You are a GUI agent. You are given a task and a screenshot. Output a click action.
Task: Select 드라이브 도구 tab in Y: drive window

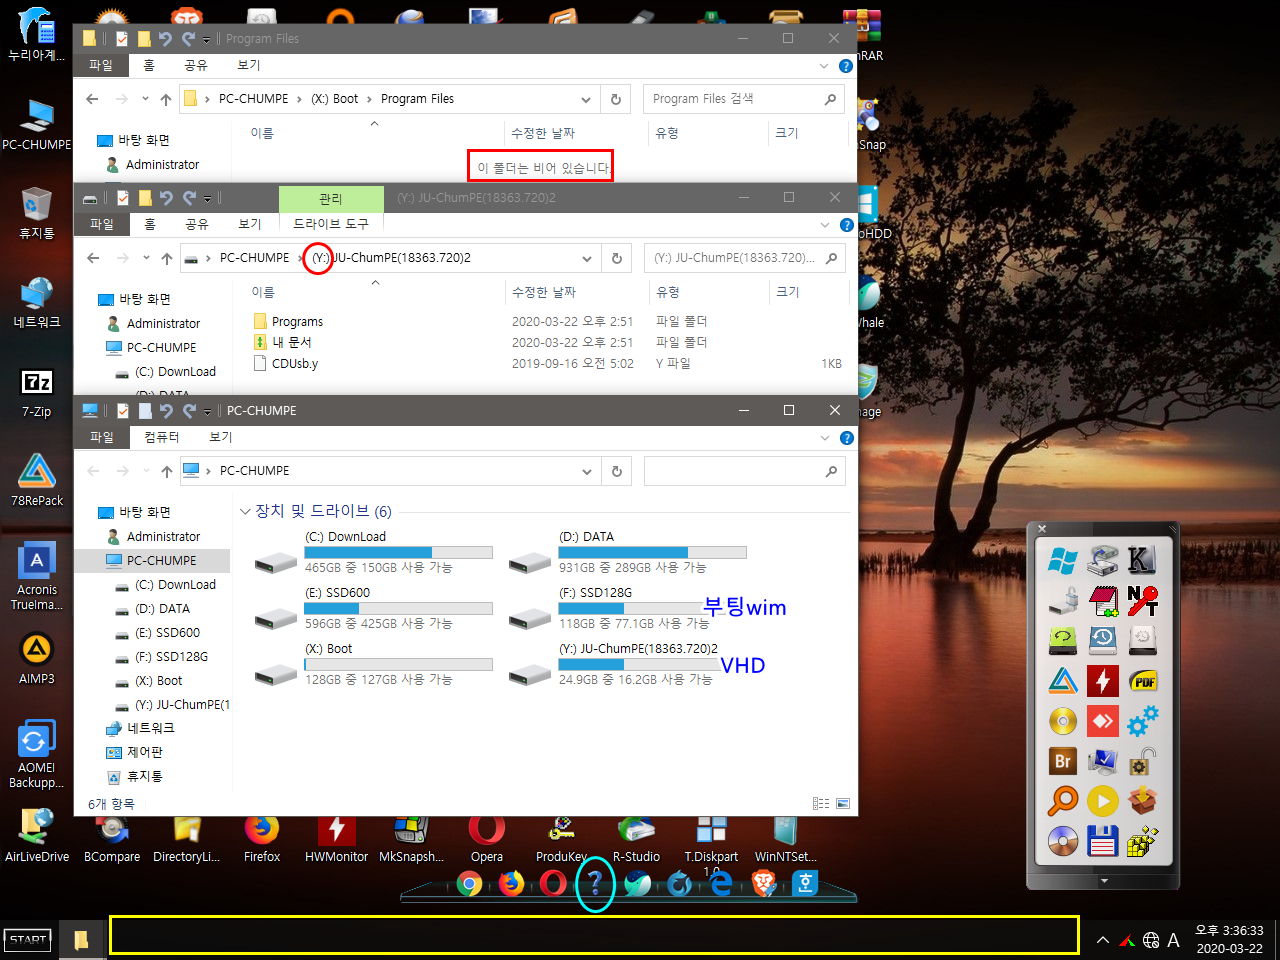point(331,224)
